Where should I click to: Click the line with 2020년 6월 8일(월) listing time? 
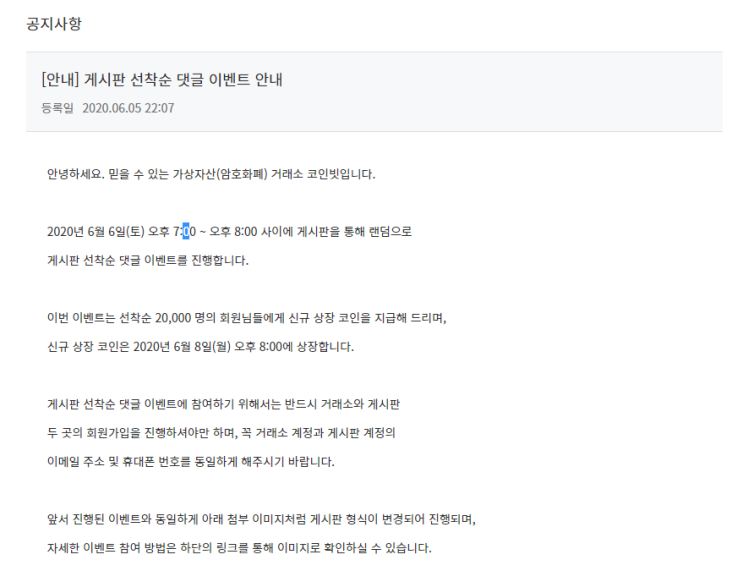[200, 346]
